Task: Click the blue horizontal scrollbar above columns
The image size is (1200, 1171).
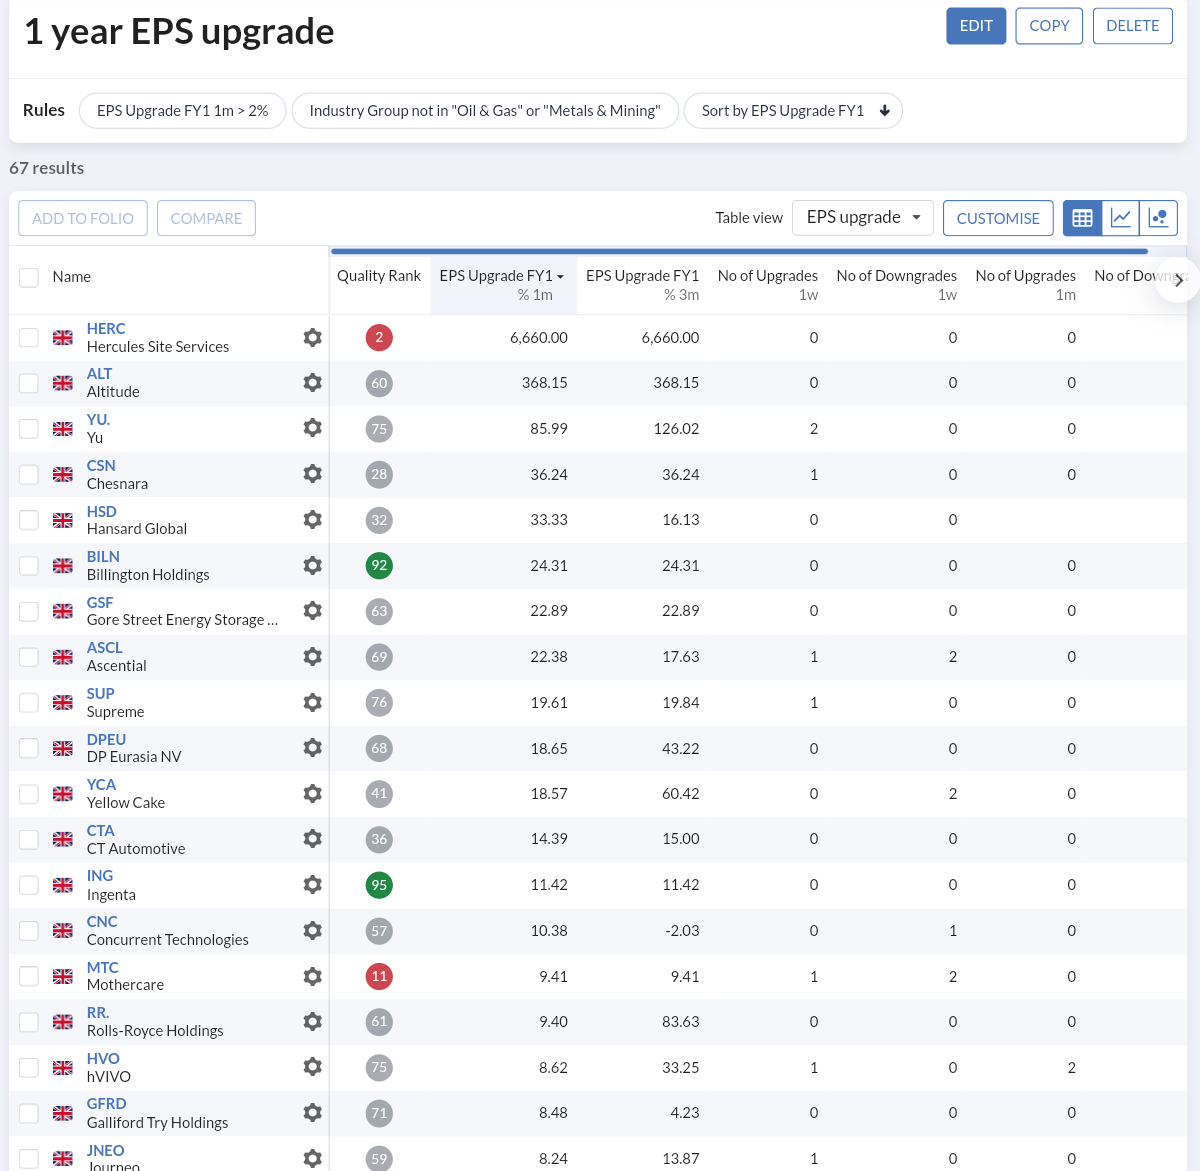Action: click(x=739, y=251)
